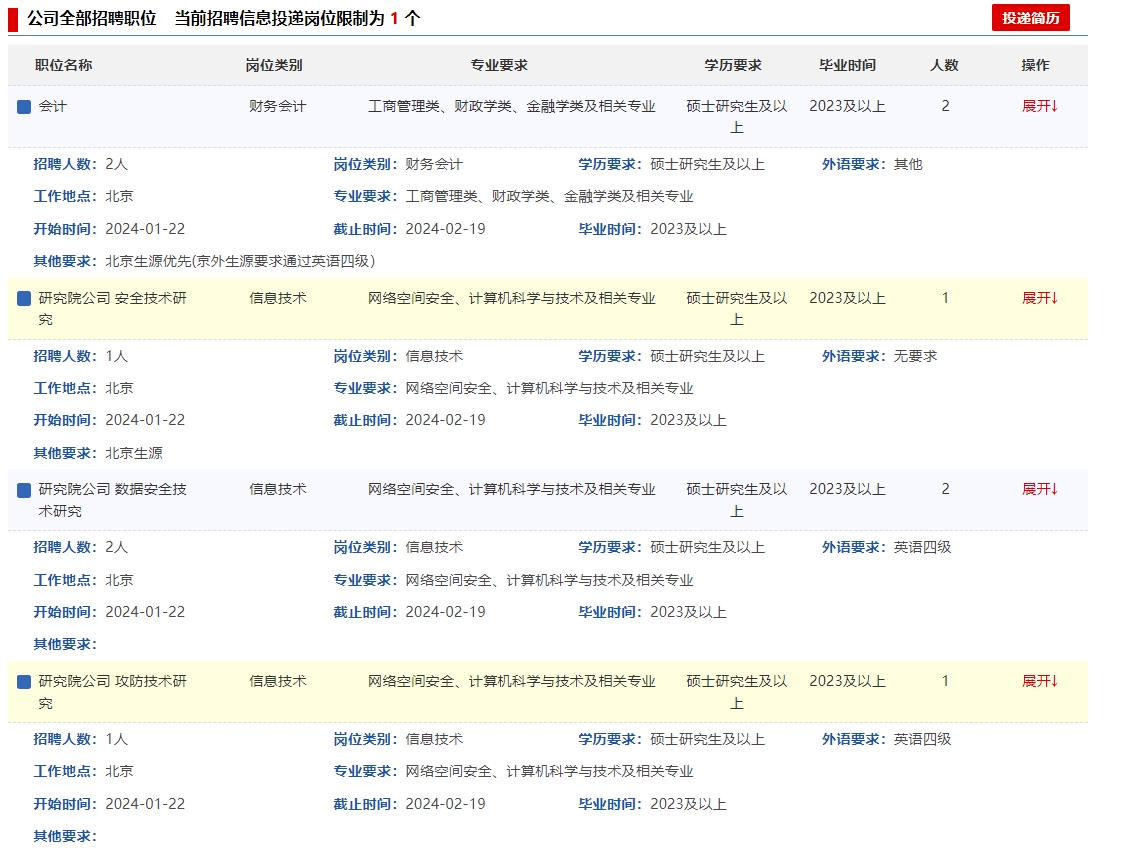Click the 毕业时间 column header

[x=847, y=65]
